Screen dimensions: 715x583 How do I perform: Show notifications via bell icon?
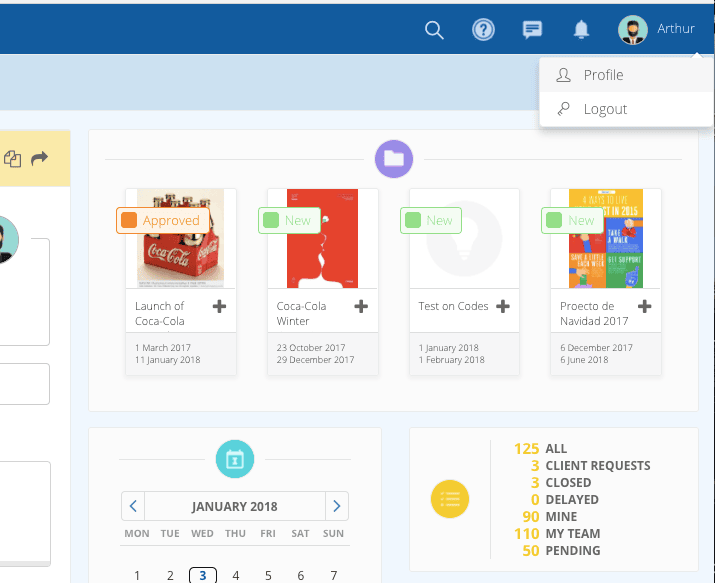(581, 30)
